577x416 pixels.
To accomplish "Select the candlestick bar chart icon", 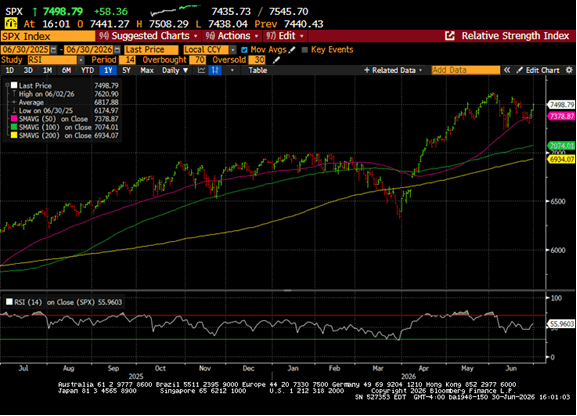I will tap(215, 70).
